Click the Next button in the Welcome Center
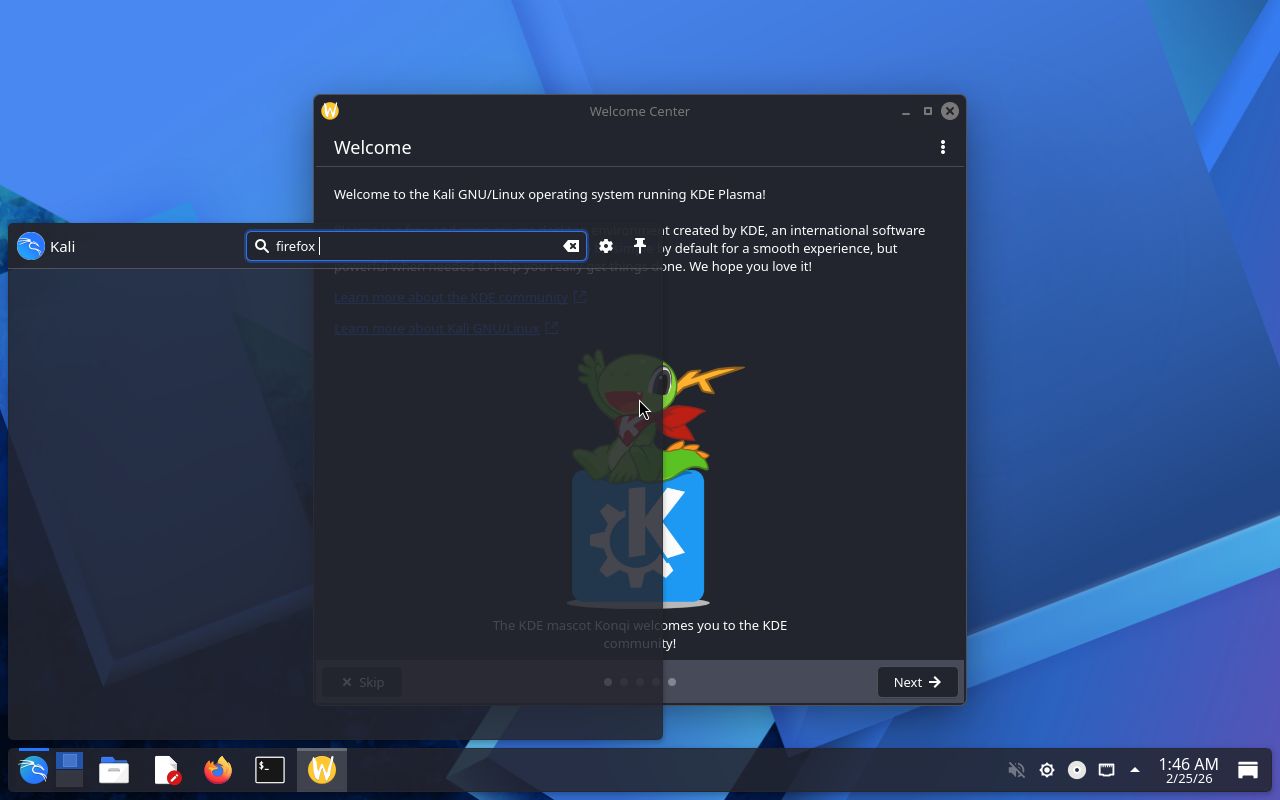This screenshot has height=800, width=1280. 917,682
